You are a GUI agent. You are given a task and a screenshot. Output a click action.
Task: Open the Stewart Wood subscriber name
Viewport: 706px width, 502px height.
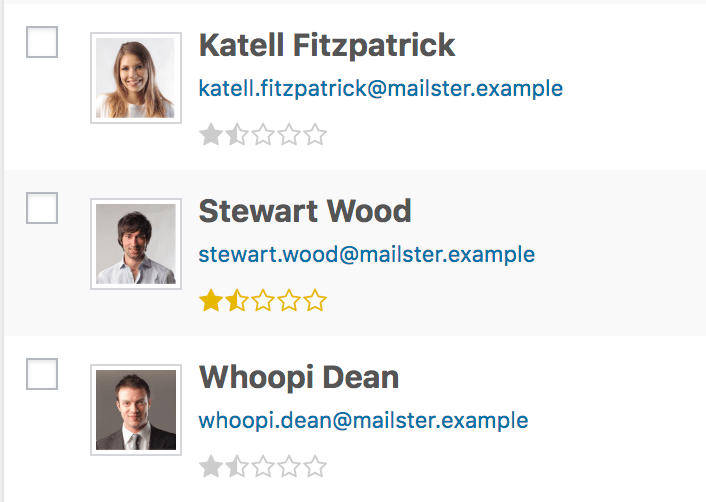tap(305, 211)
